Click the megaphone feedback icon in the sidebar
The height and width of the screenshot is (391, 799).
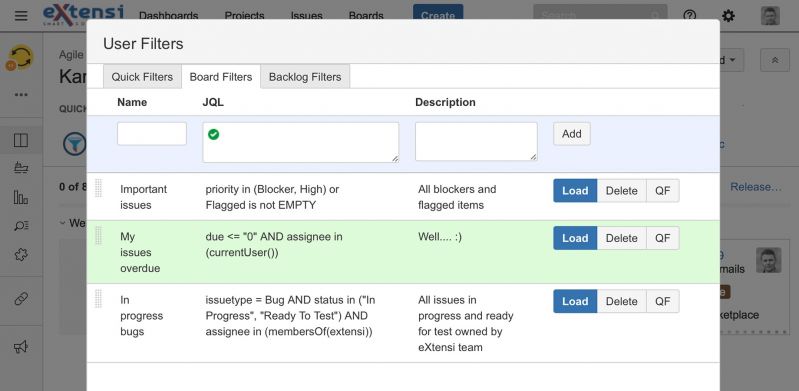click(21, 347)
